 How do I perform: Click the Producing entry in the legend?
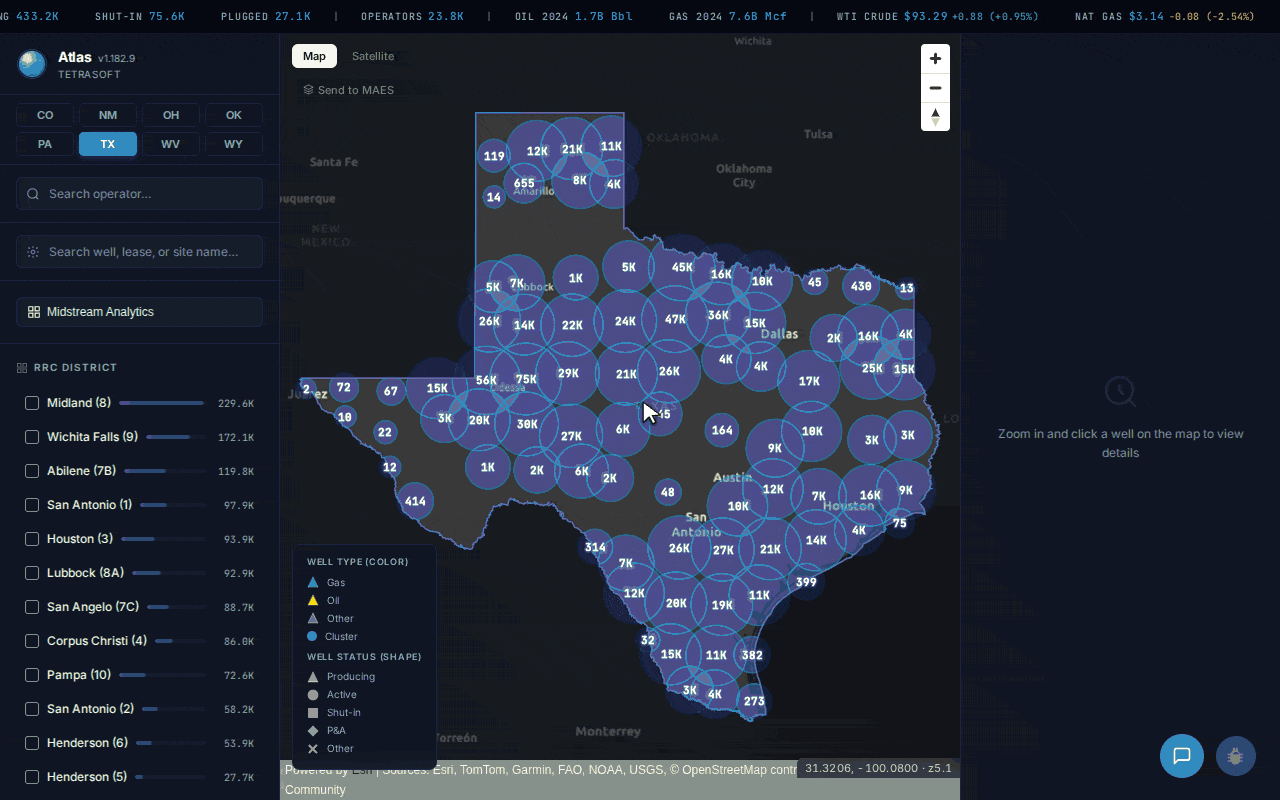341,677
